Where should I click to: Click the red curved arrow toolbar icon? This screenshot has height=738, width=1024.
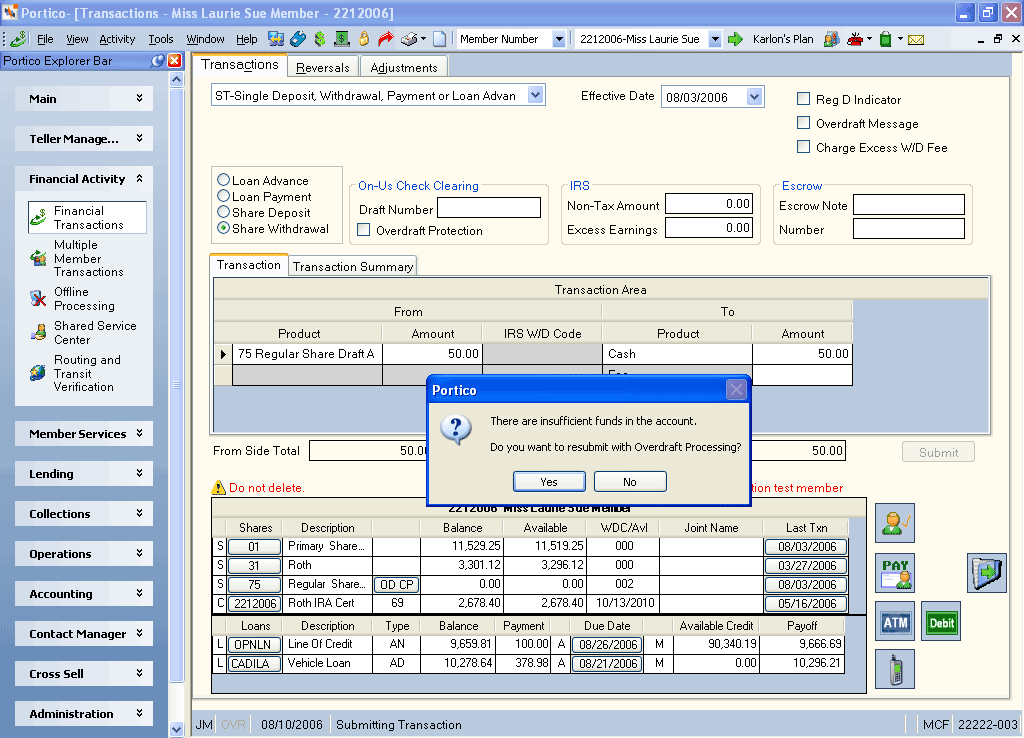click(x=386, y=39)
